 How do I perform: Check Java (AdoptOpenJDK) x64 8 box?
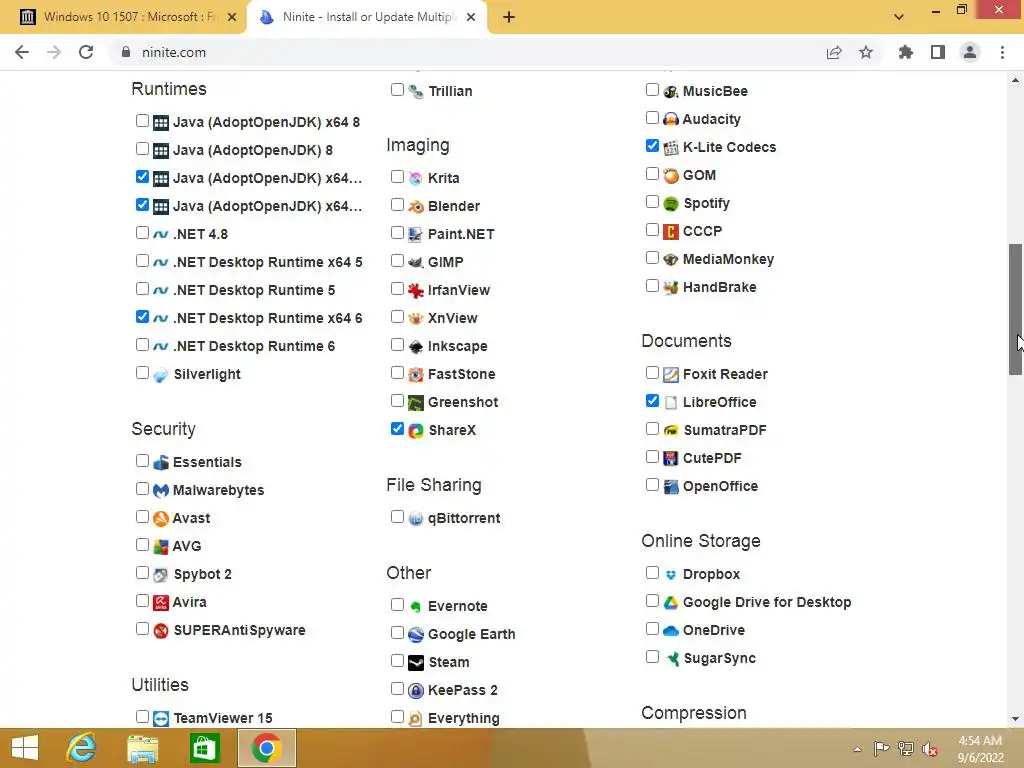tap(142, 120)
